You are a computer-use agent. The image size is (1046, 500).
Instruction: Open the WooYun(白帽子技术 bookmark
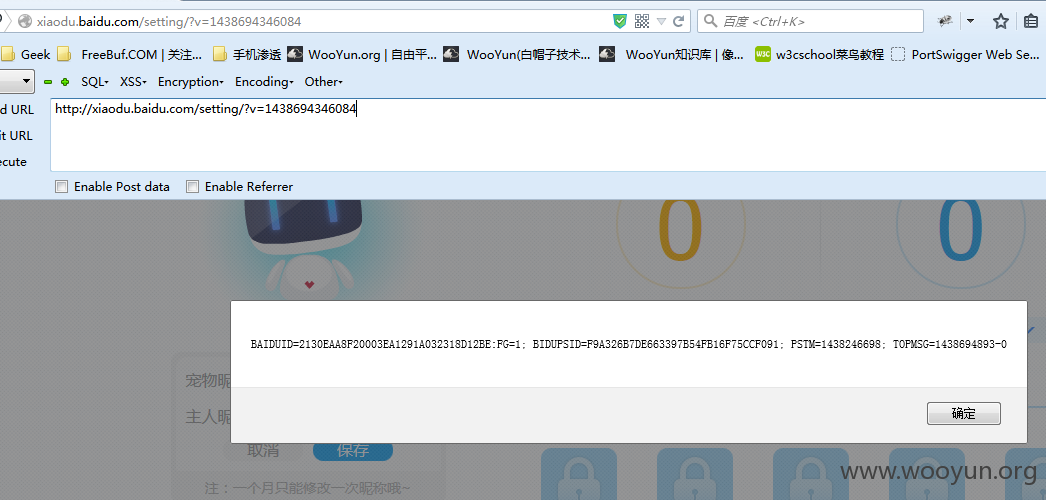pyautogui.click(x=518, y=55)
